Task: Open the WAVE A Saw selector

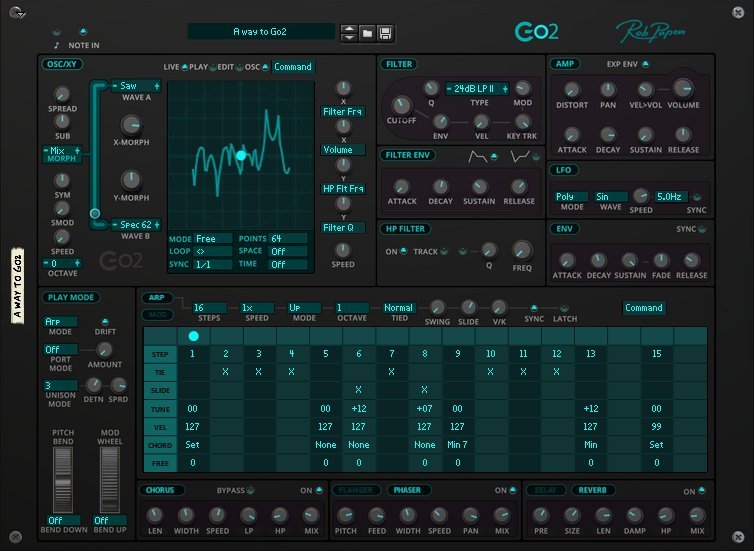Action: 136,86
